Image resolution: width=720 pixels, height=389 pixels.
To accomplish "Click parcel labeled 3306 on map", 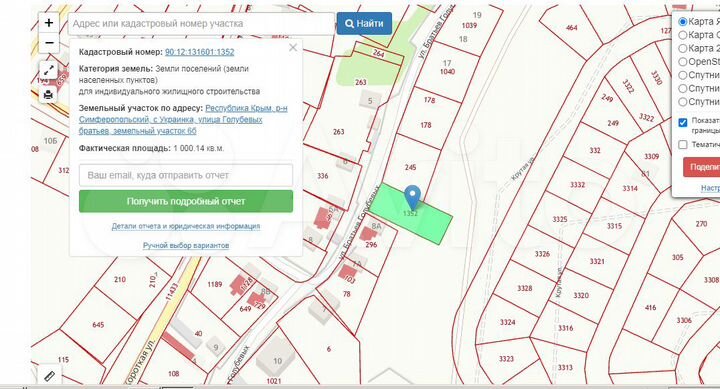I will (x=684, y=320).
